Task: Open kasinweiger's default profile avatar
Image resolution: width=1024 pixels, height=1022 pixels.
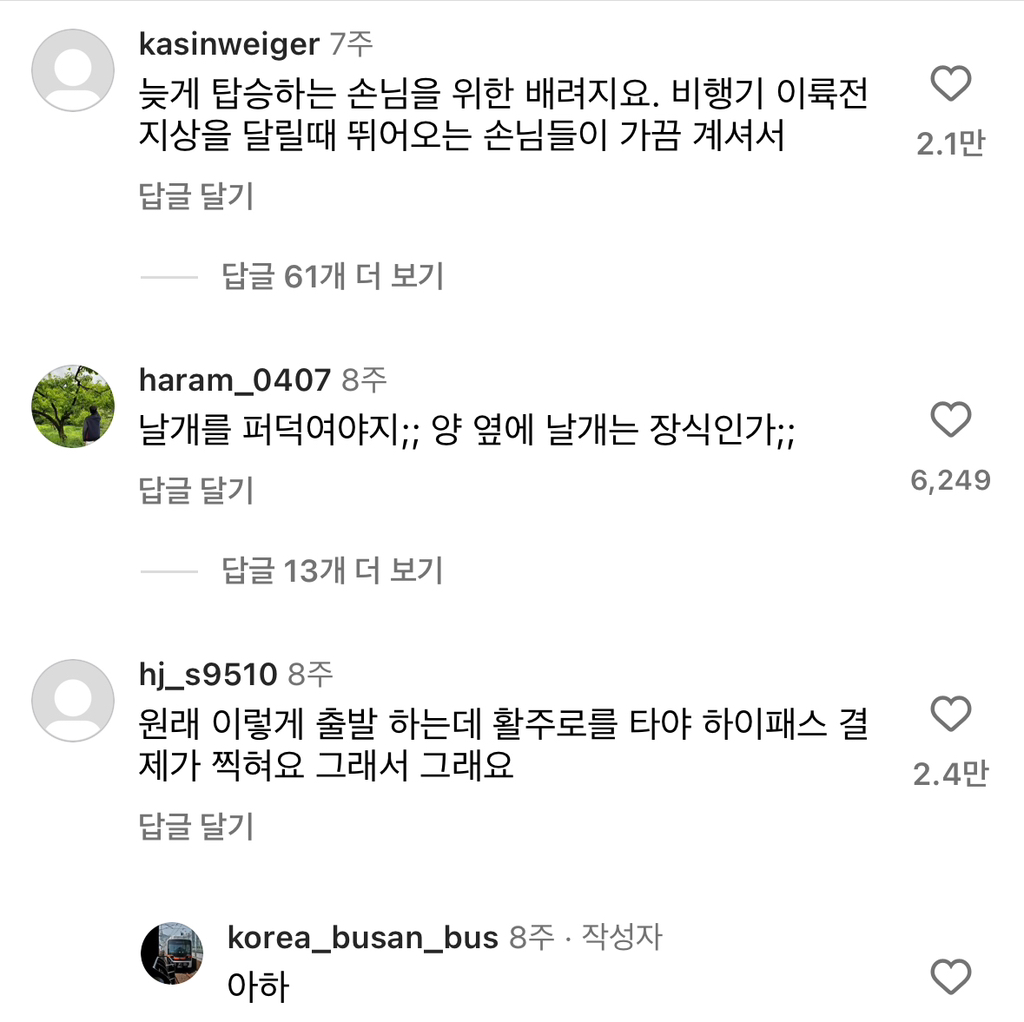Action: pos(73,70)
